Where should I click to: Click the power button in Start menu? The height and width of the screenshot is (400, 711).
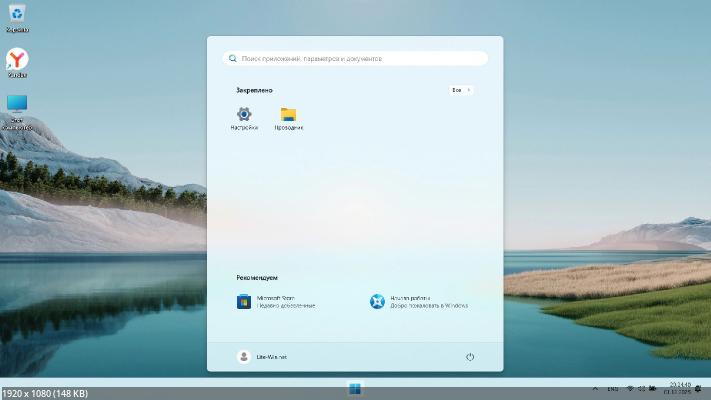click(470, 357)
